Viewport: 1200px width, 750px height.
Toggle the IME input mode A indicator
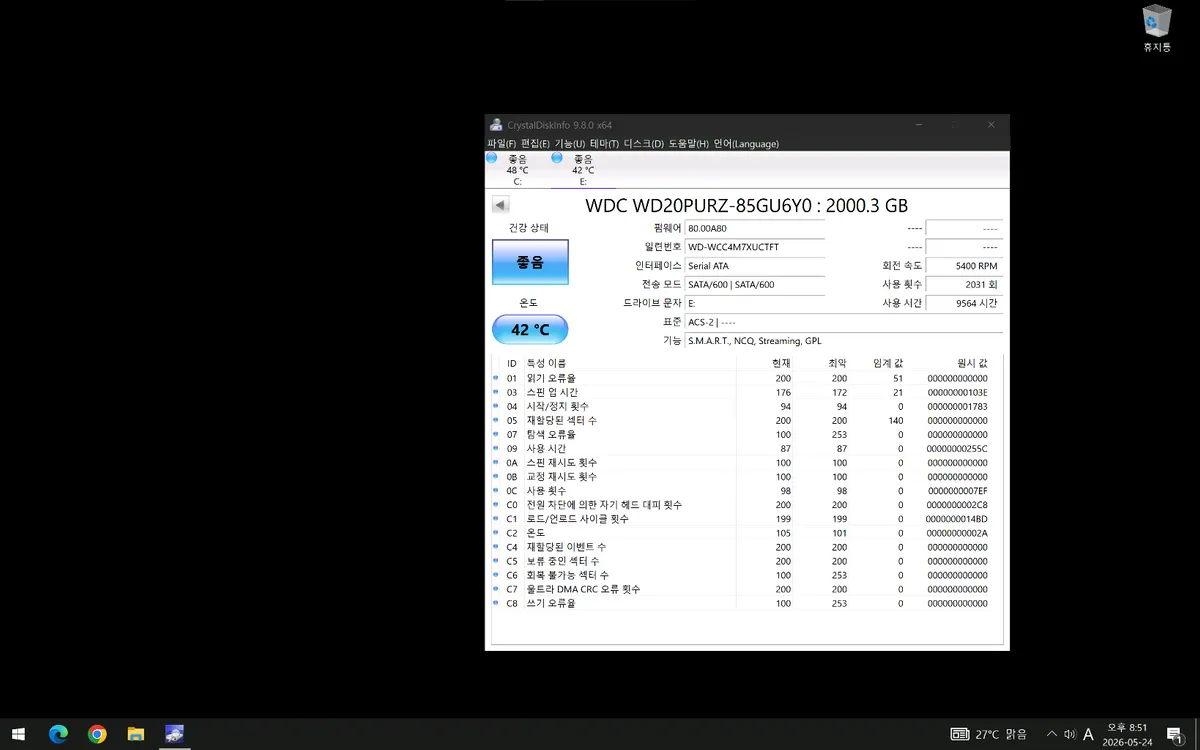[x=1088, y=734]
